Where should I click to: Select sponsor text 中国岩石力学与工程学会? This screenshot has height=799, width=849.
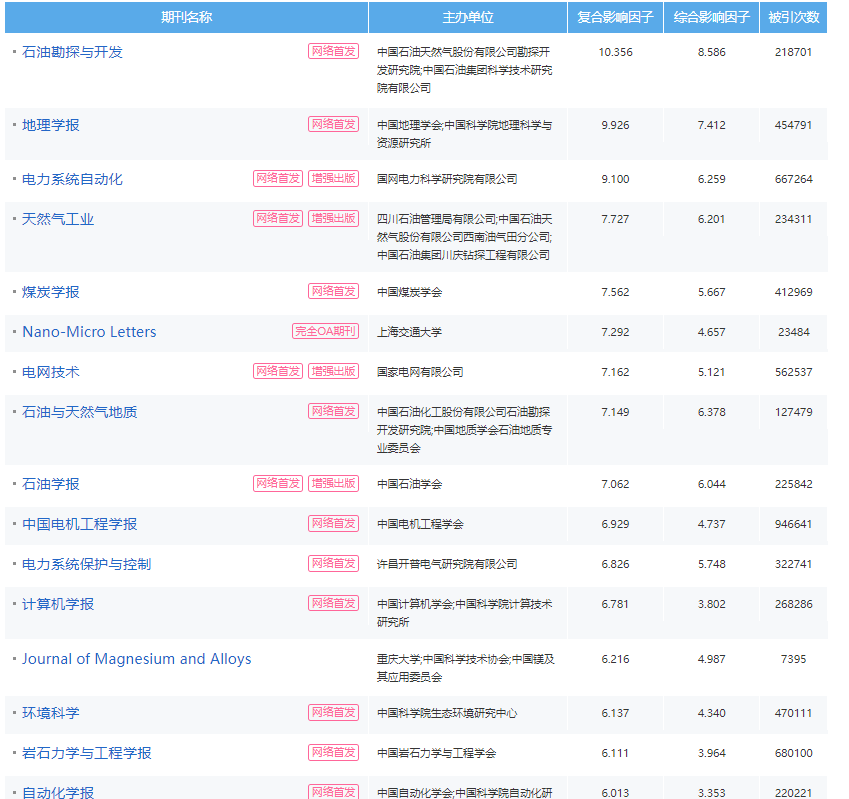(436, 753)
